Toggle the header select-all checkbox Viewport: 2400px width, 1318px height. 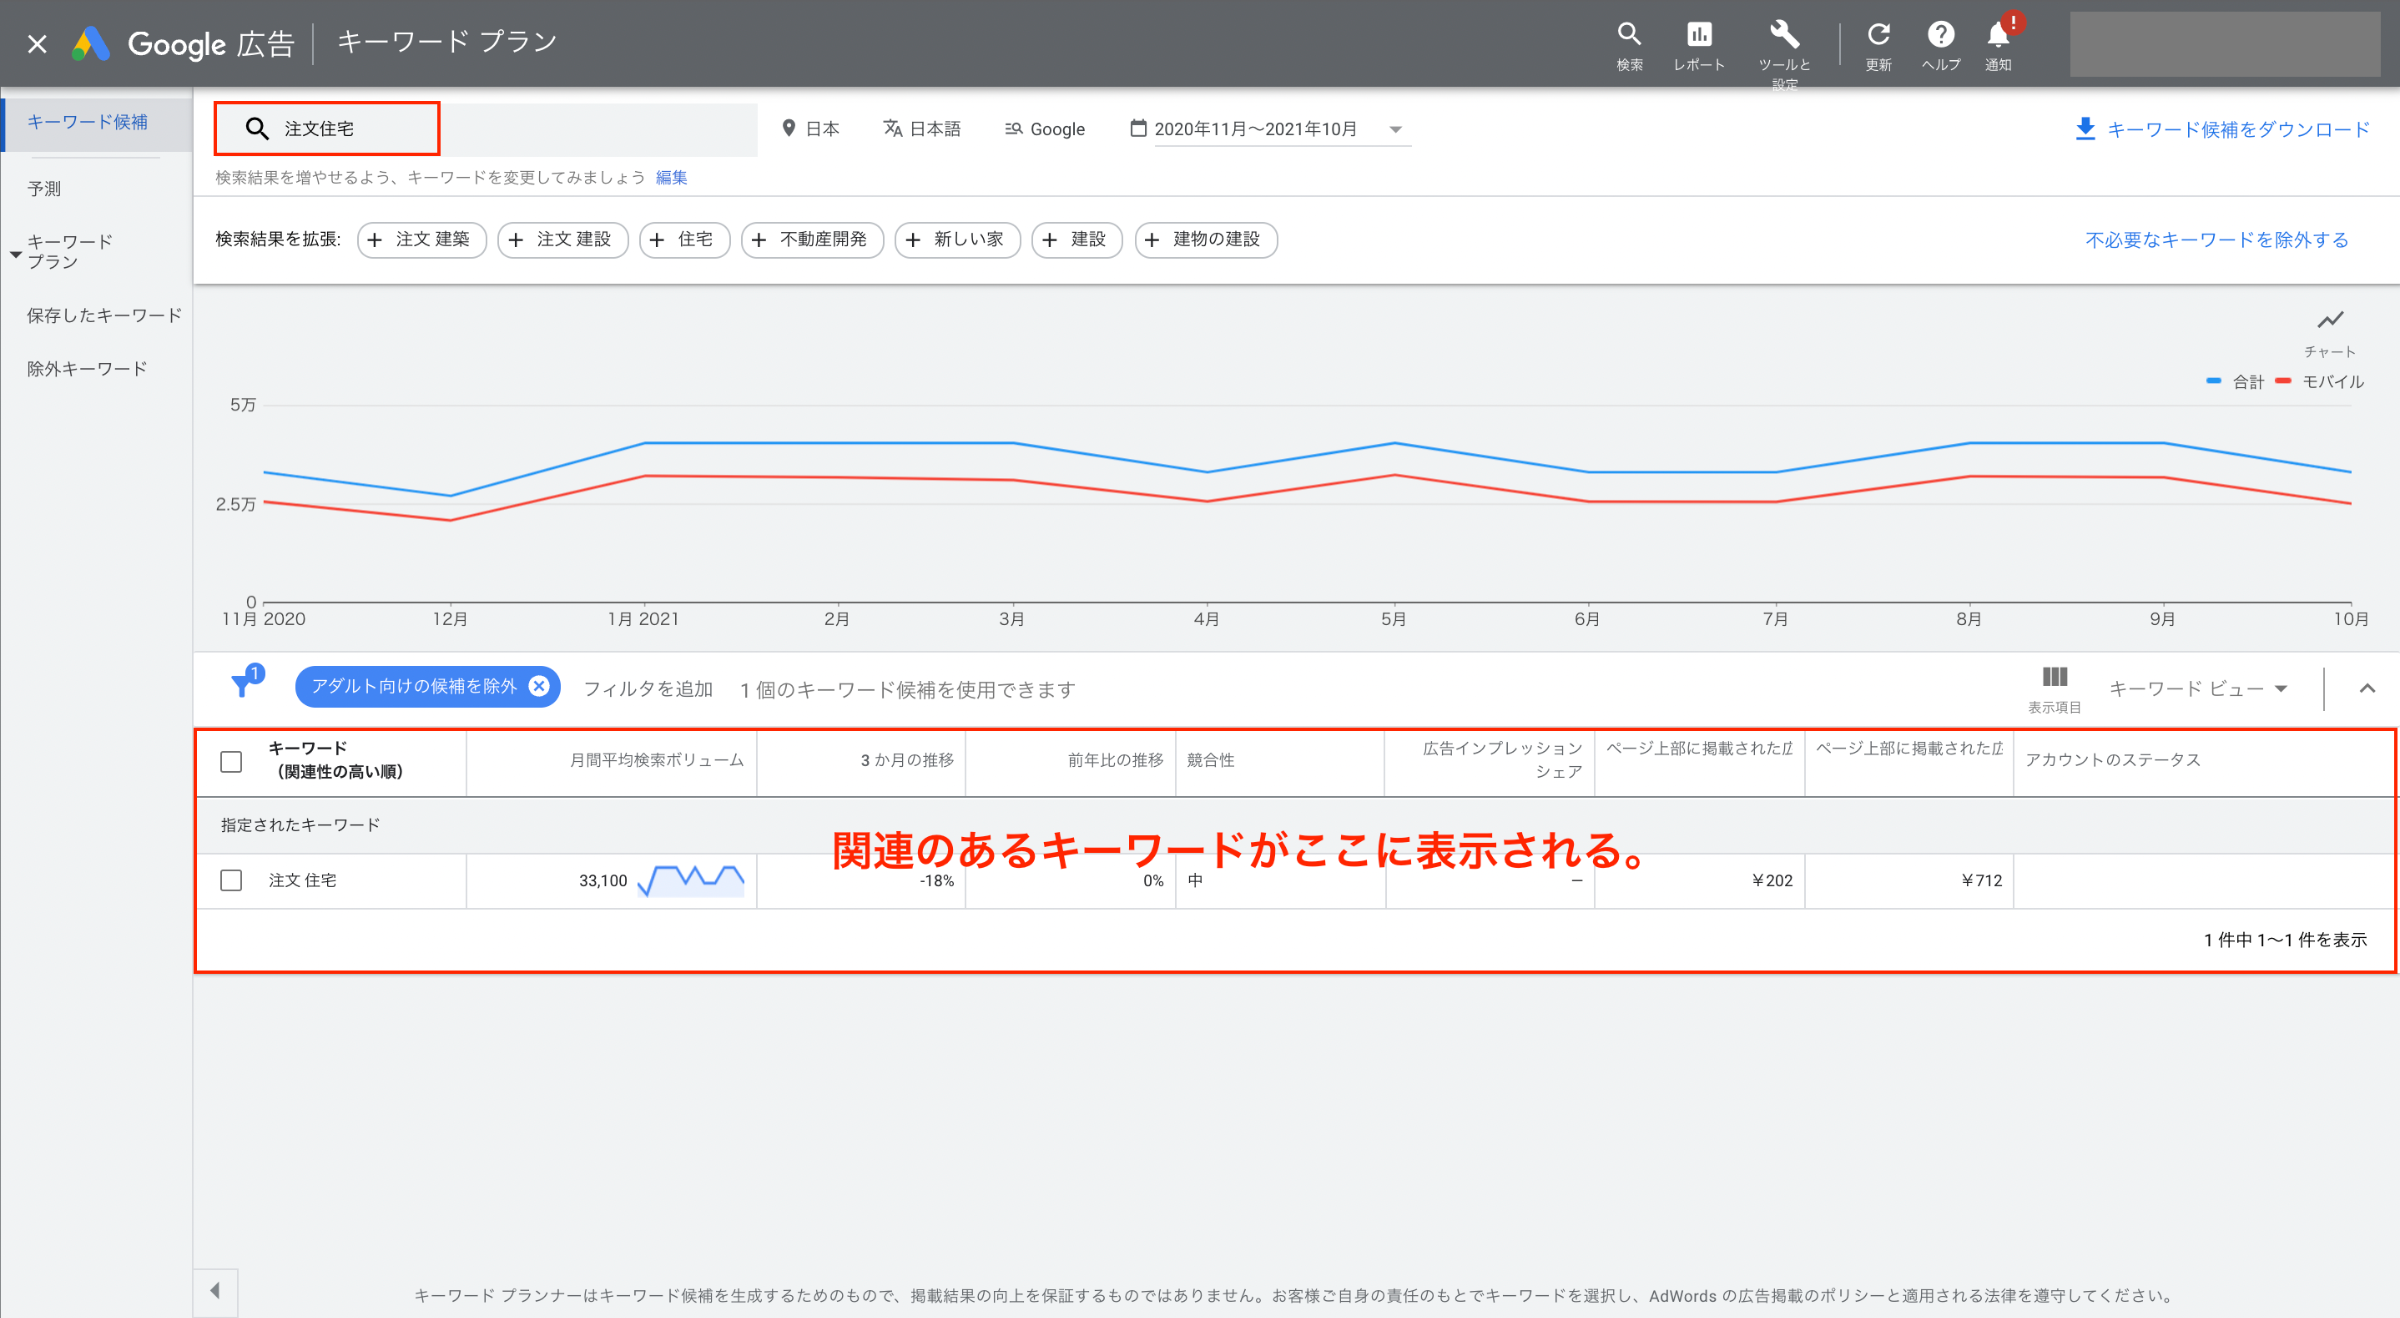(231, 762)
